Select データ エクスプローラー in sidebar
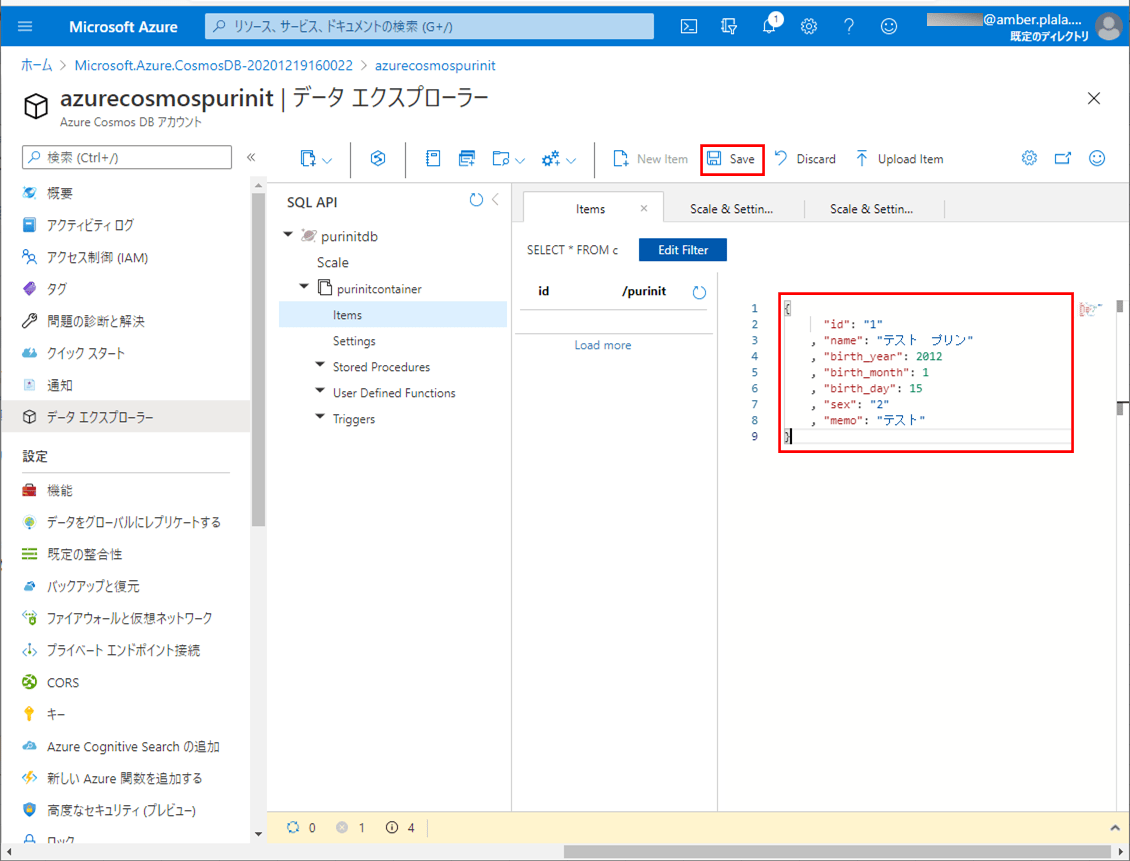The image size is (1130, 861). [x=126, y=417]
